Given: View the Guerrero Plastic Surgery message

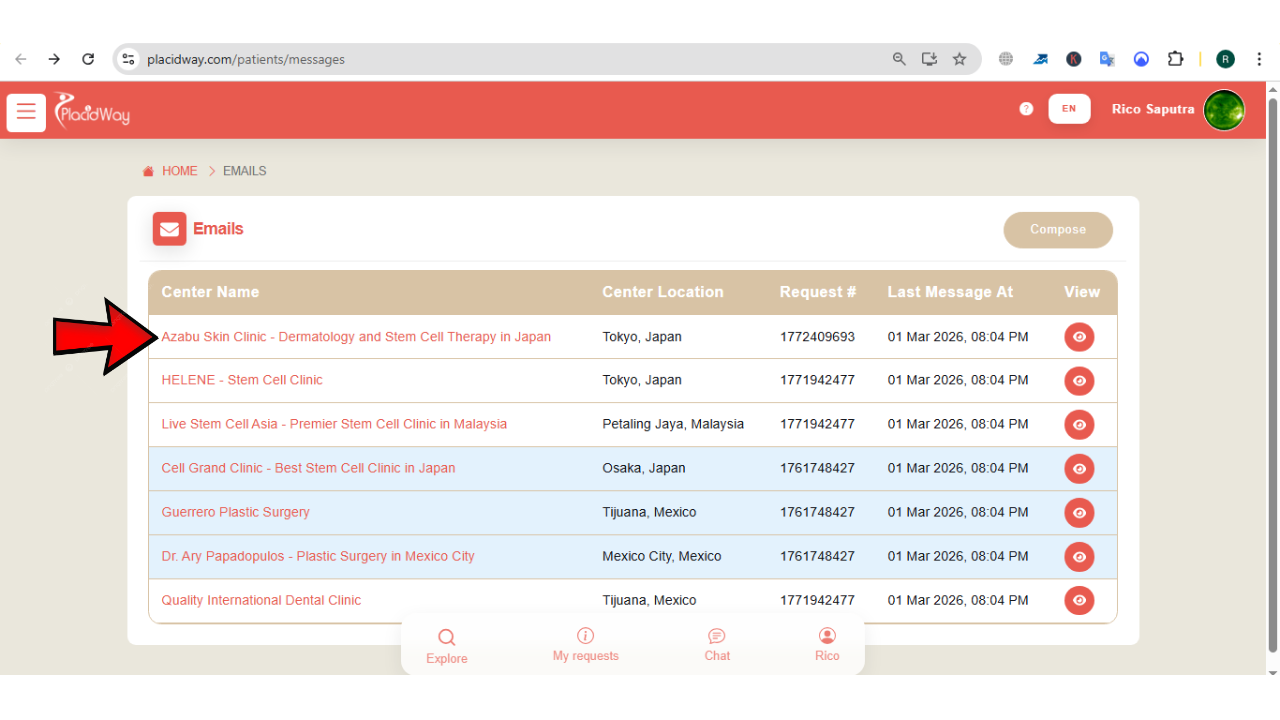Looking at the screenshot, I should pyautogui.click(x=1079, y=513).
